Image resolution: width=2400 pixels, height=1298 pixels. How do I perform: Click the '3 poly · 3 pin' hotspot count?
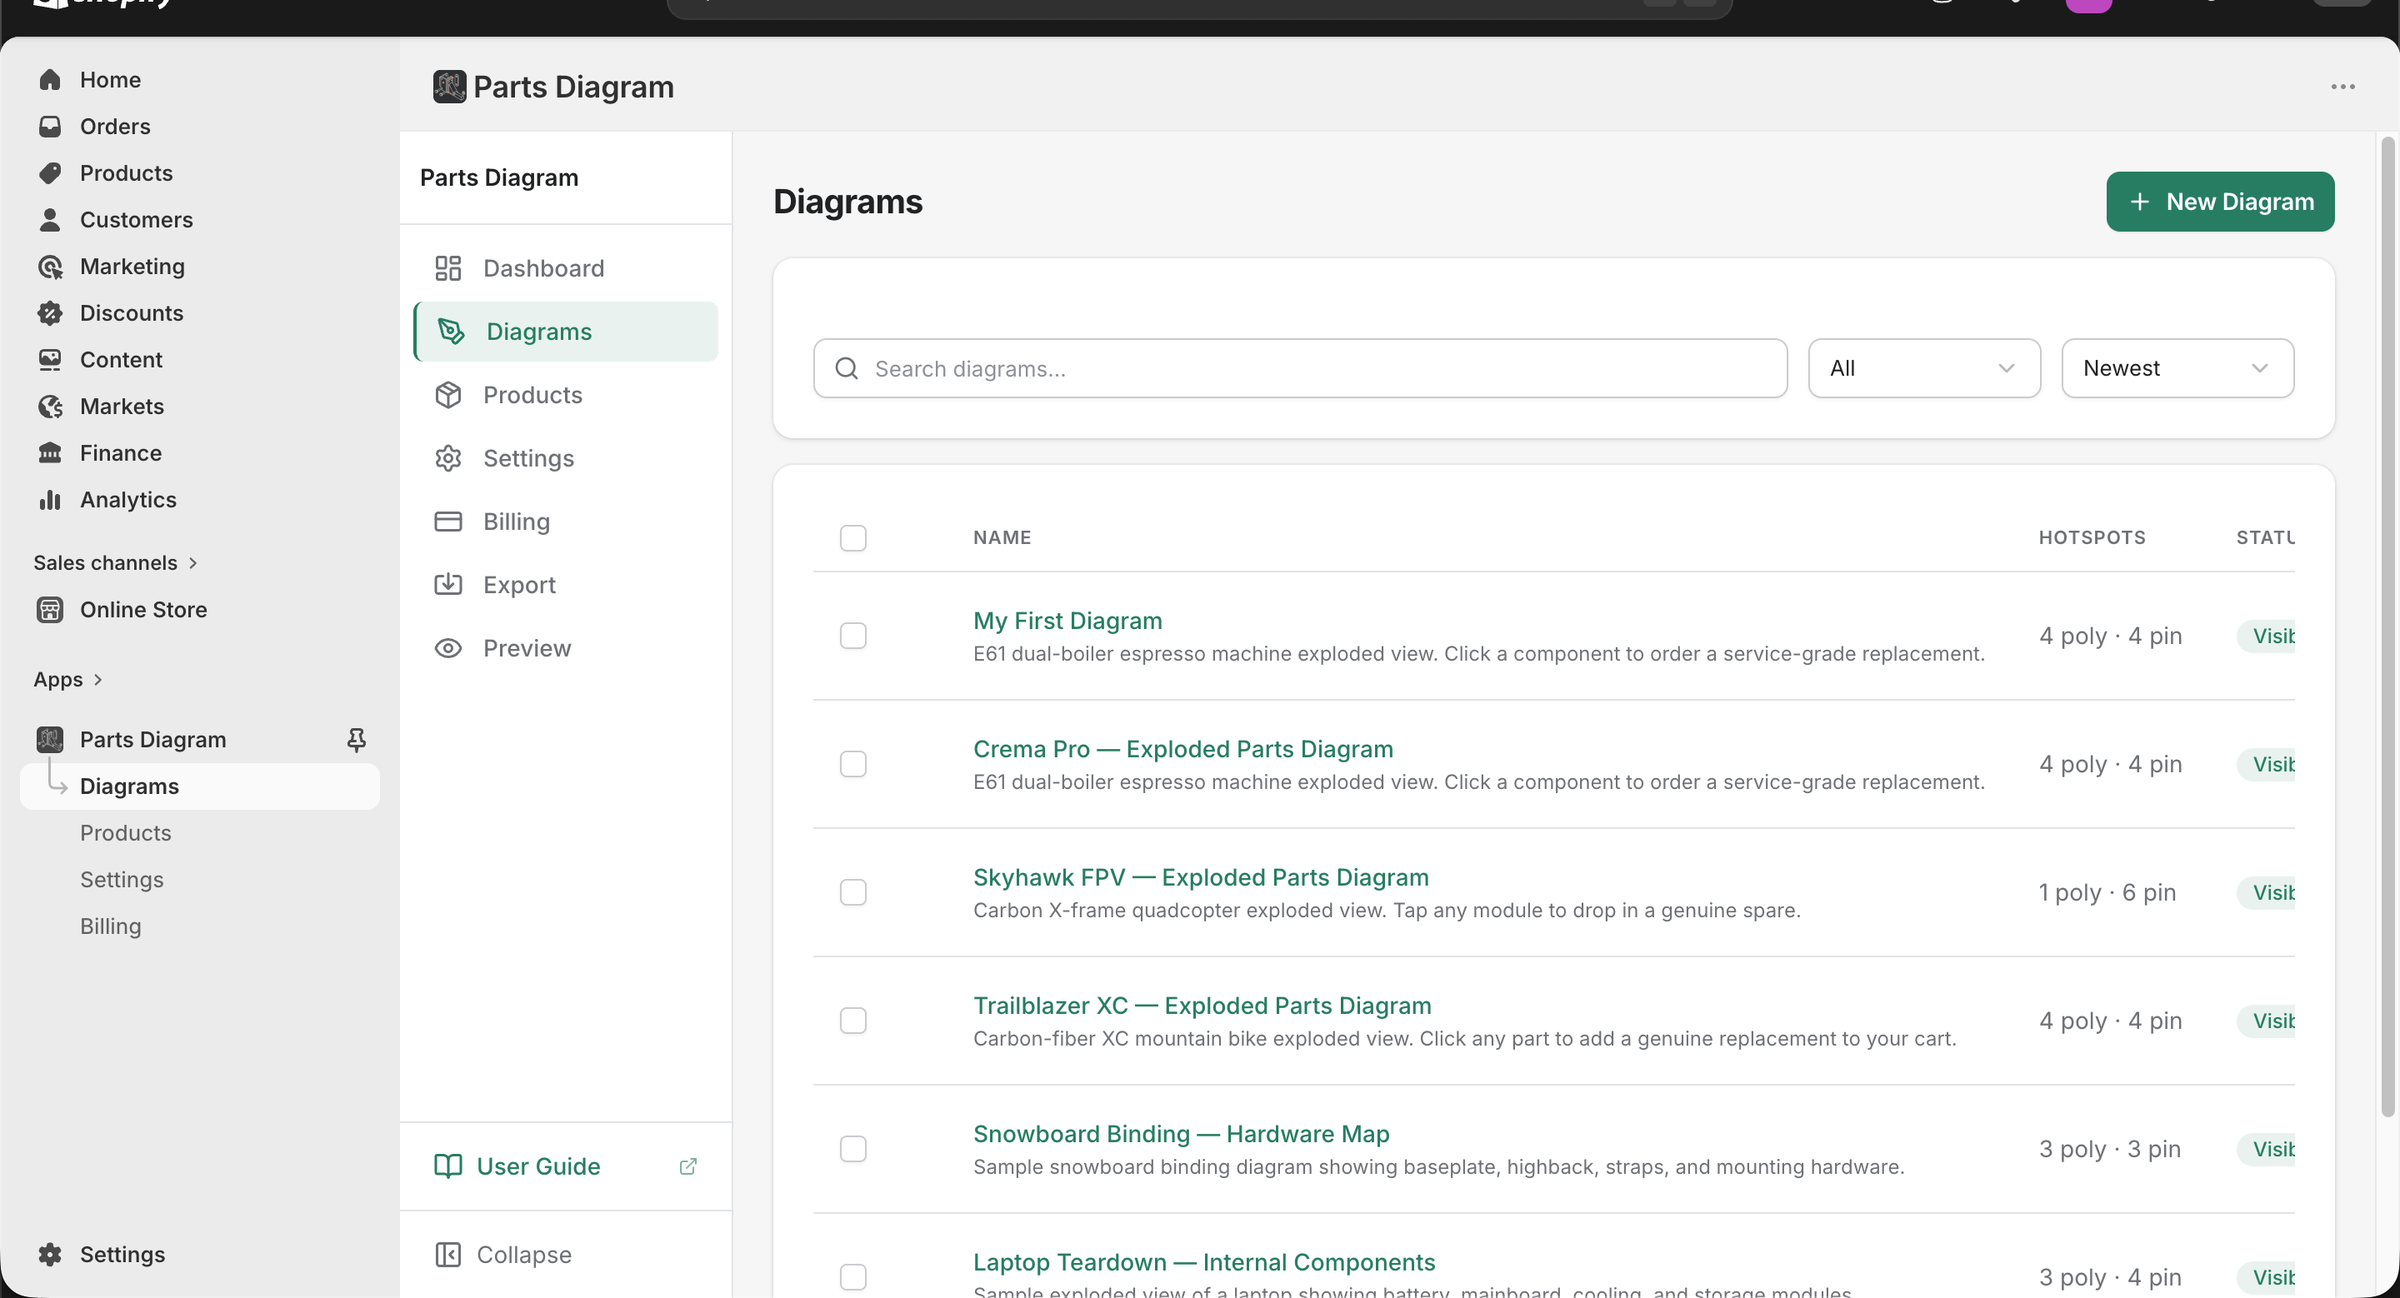2110,1149
